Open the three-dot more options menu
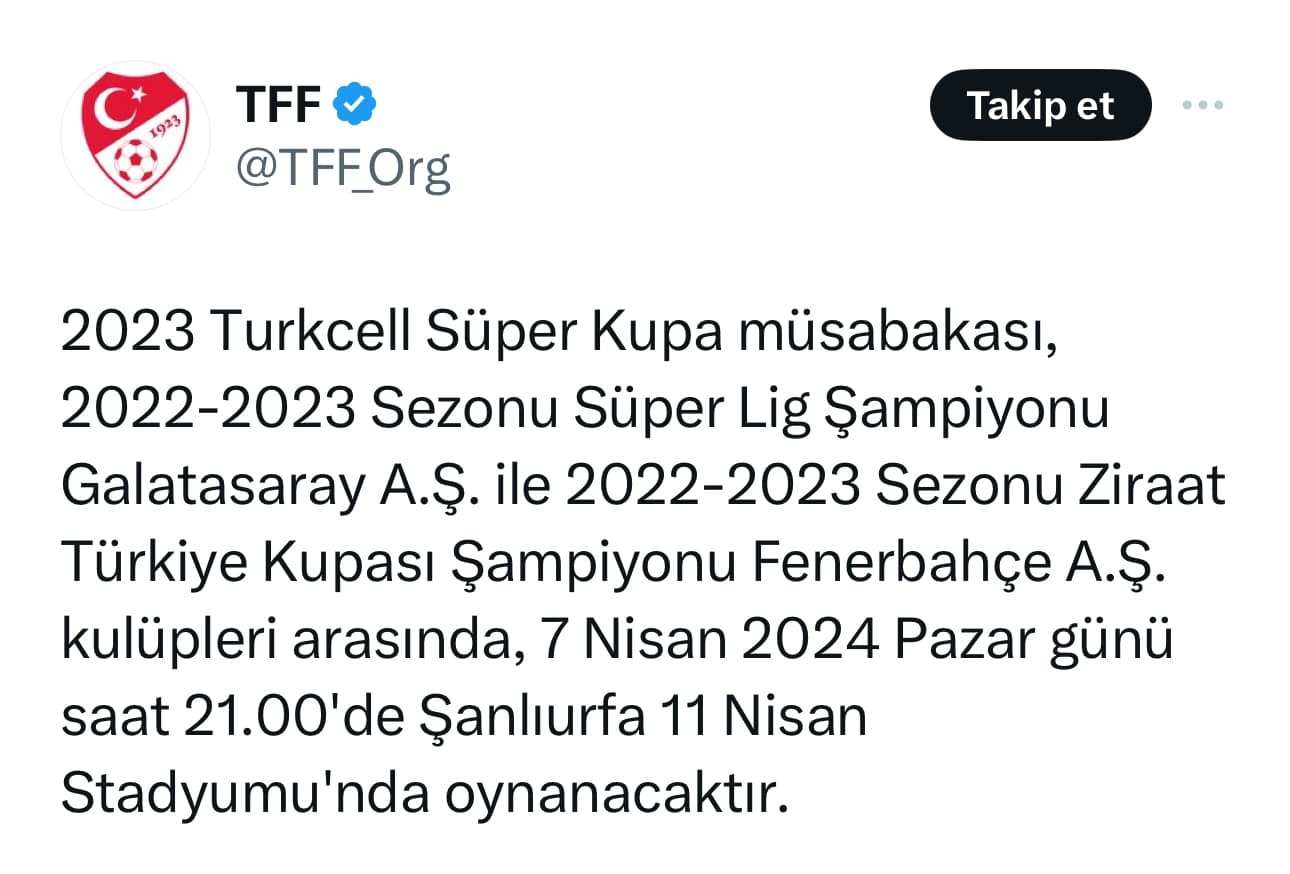Image resolution: width=1290 pixels, height=874 pixels. click(x=1202, y=104)
